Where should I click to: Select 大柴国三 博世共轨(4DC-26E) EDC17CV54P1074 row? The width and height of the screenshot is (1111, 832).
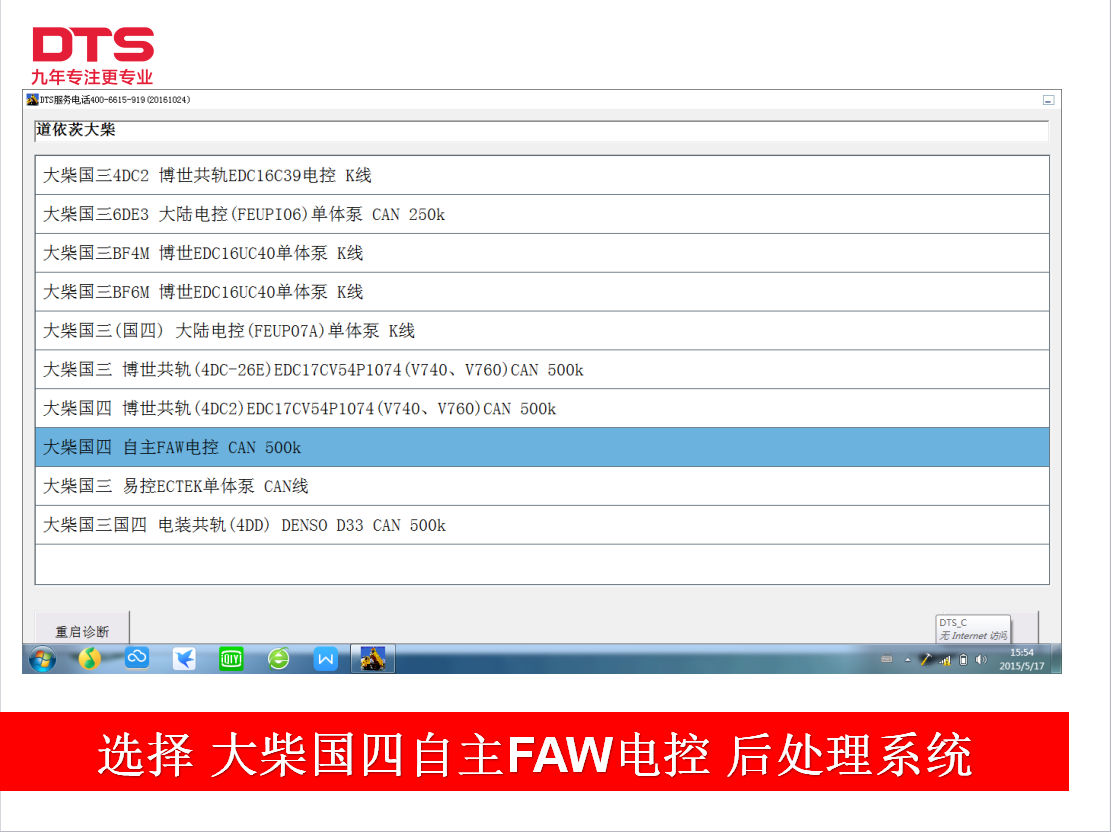click(x=542, y=369)
